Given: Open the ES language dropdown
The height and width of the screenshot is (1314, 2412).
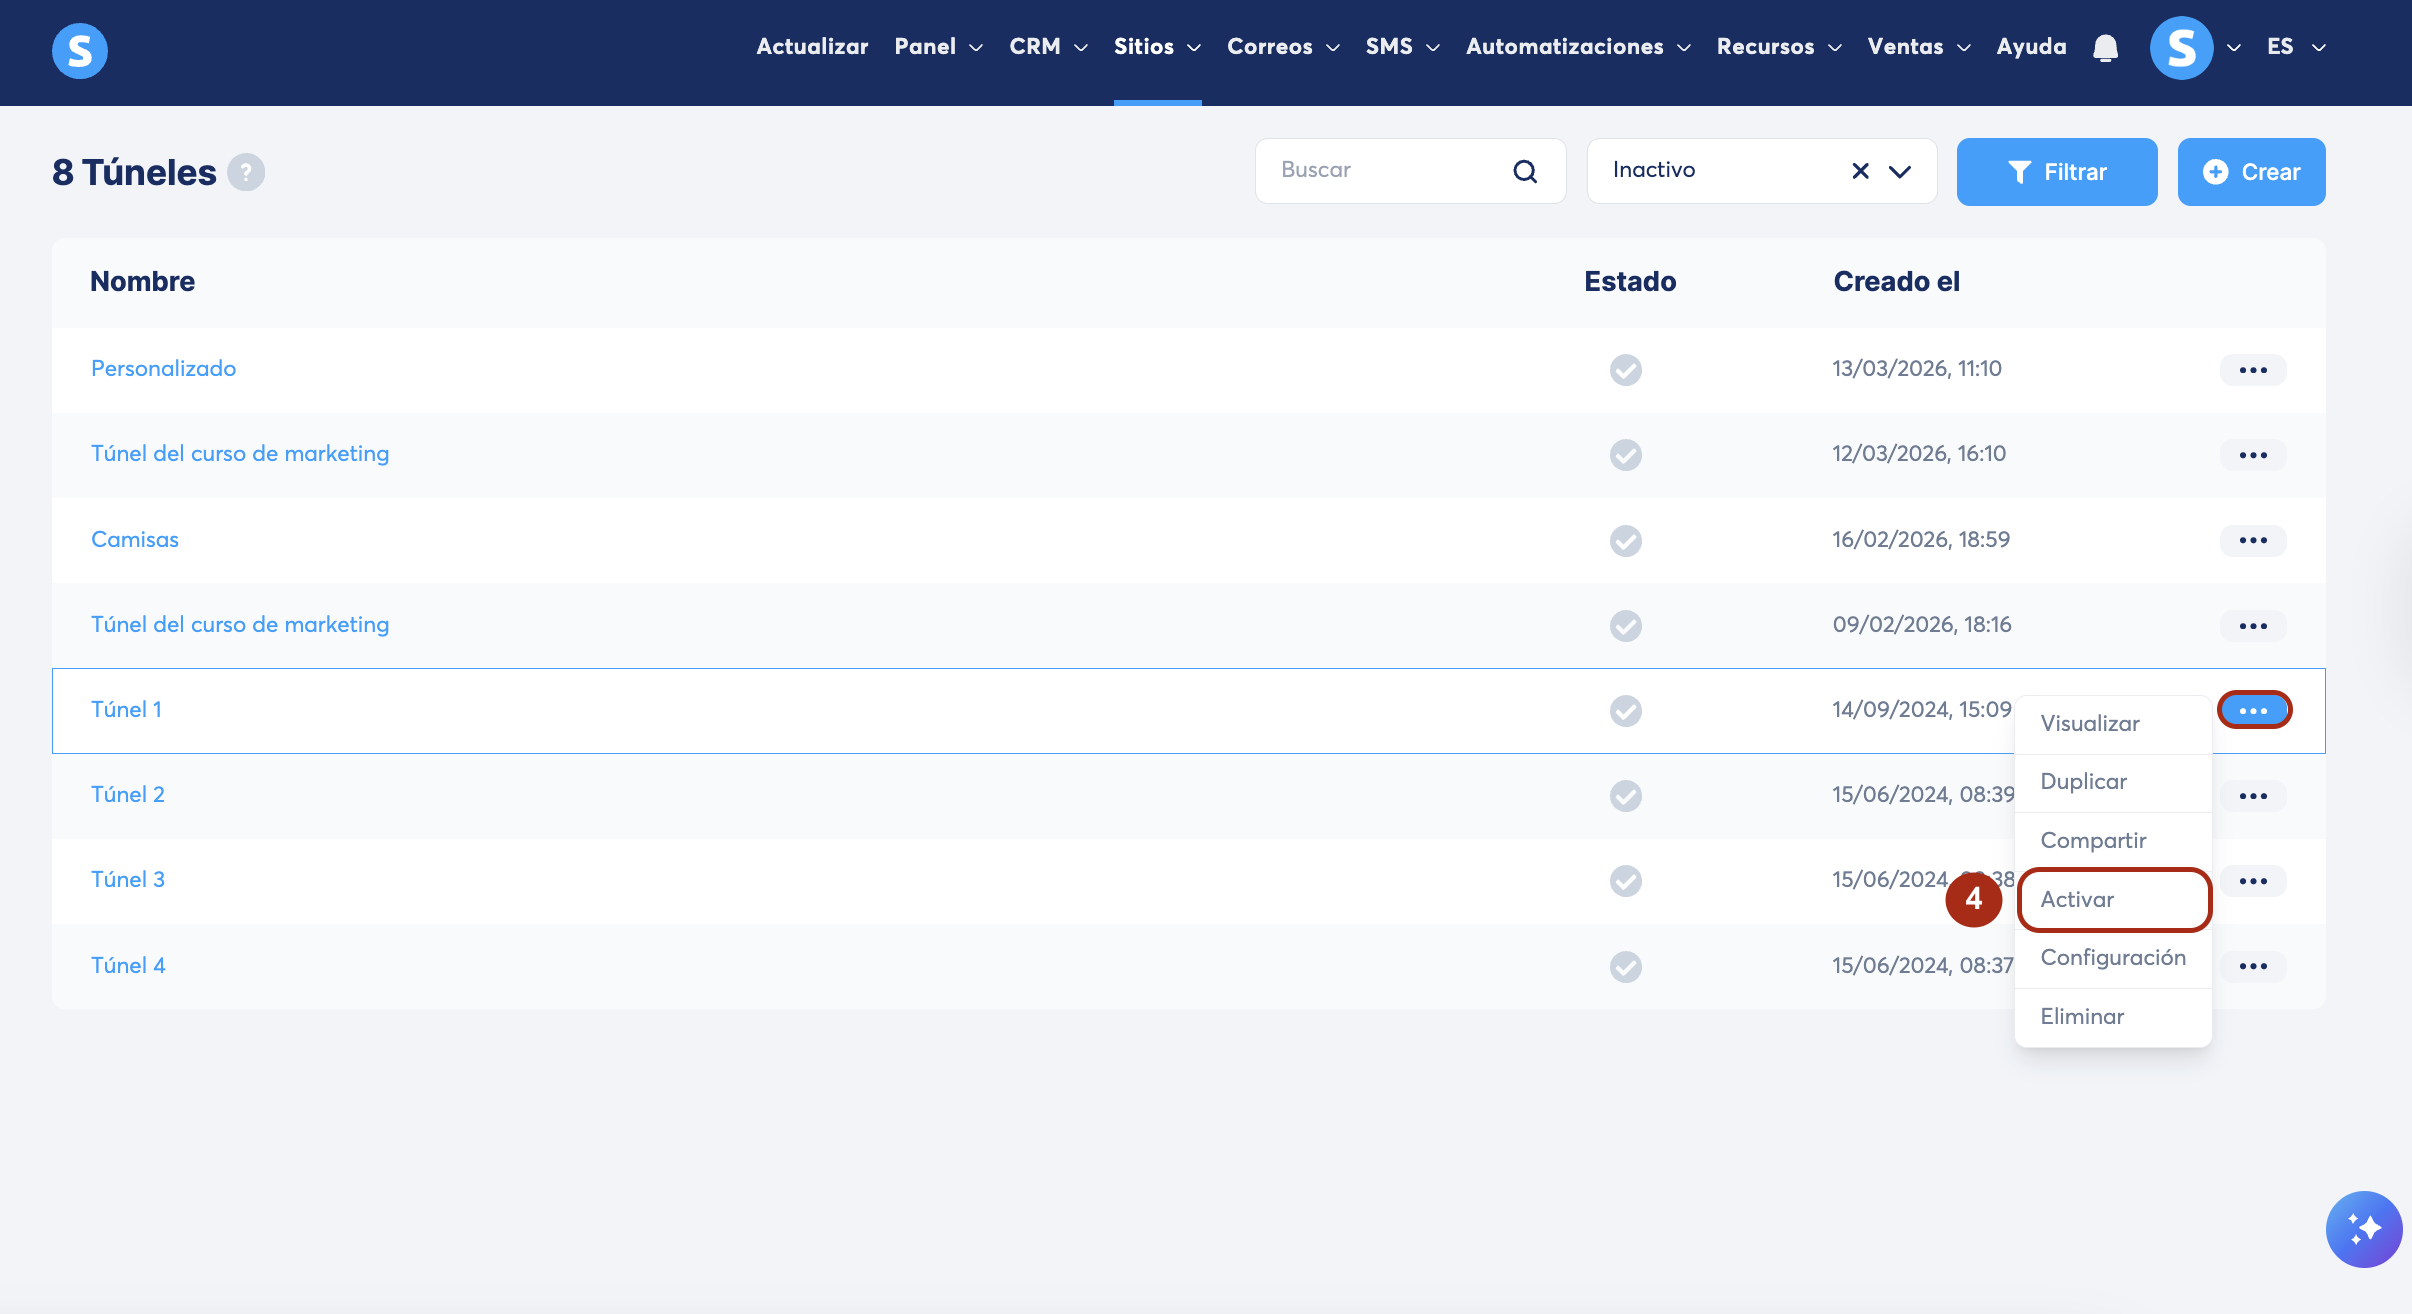Looking at the screenshot, I should click(2296, 47).
